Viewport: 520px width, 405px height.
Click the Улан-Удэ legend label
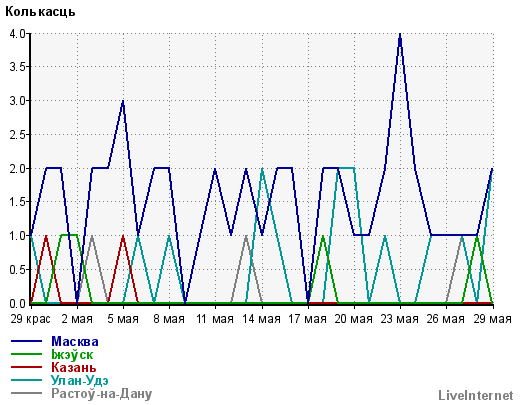click(80, 380)
